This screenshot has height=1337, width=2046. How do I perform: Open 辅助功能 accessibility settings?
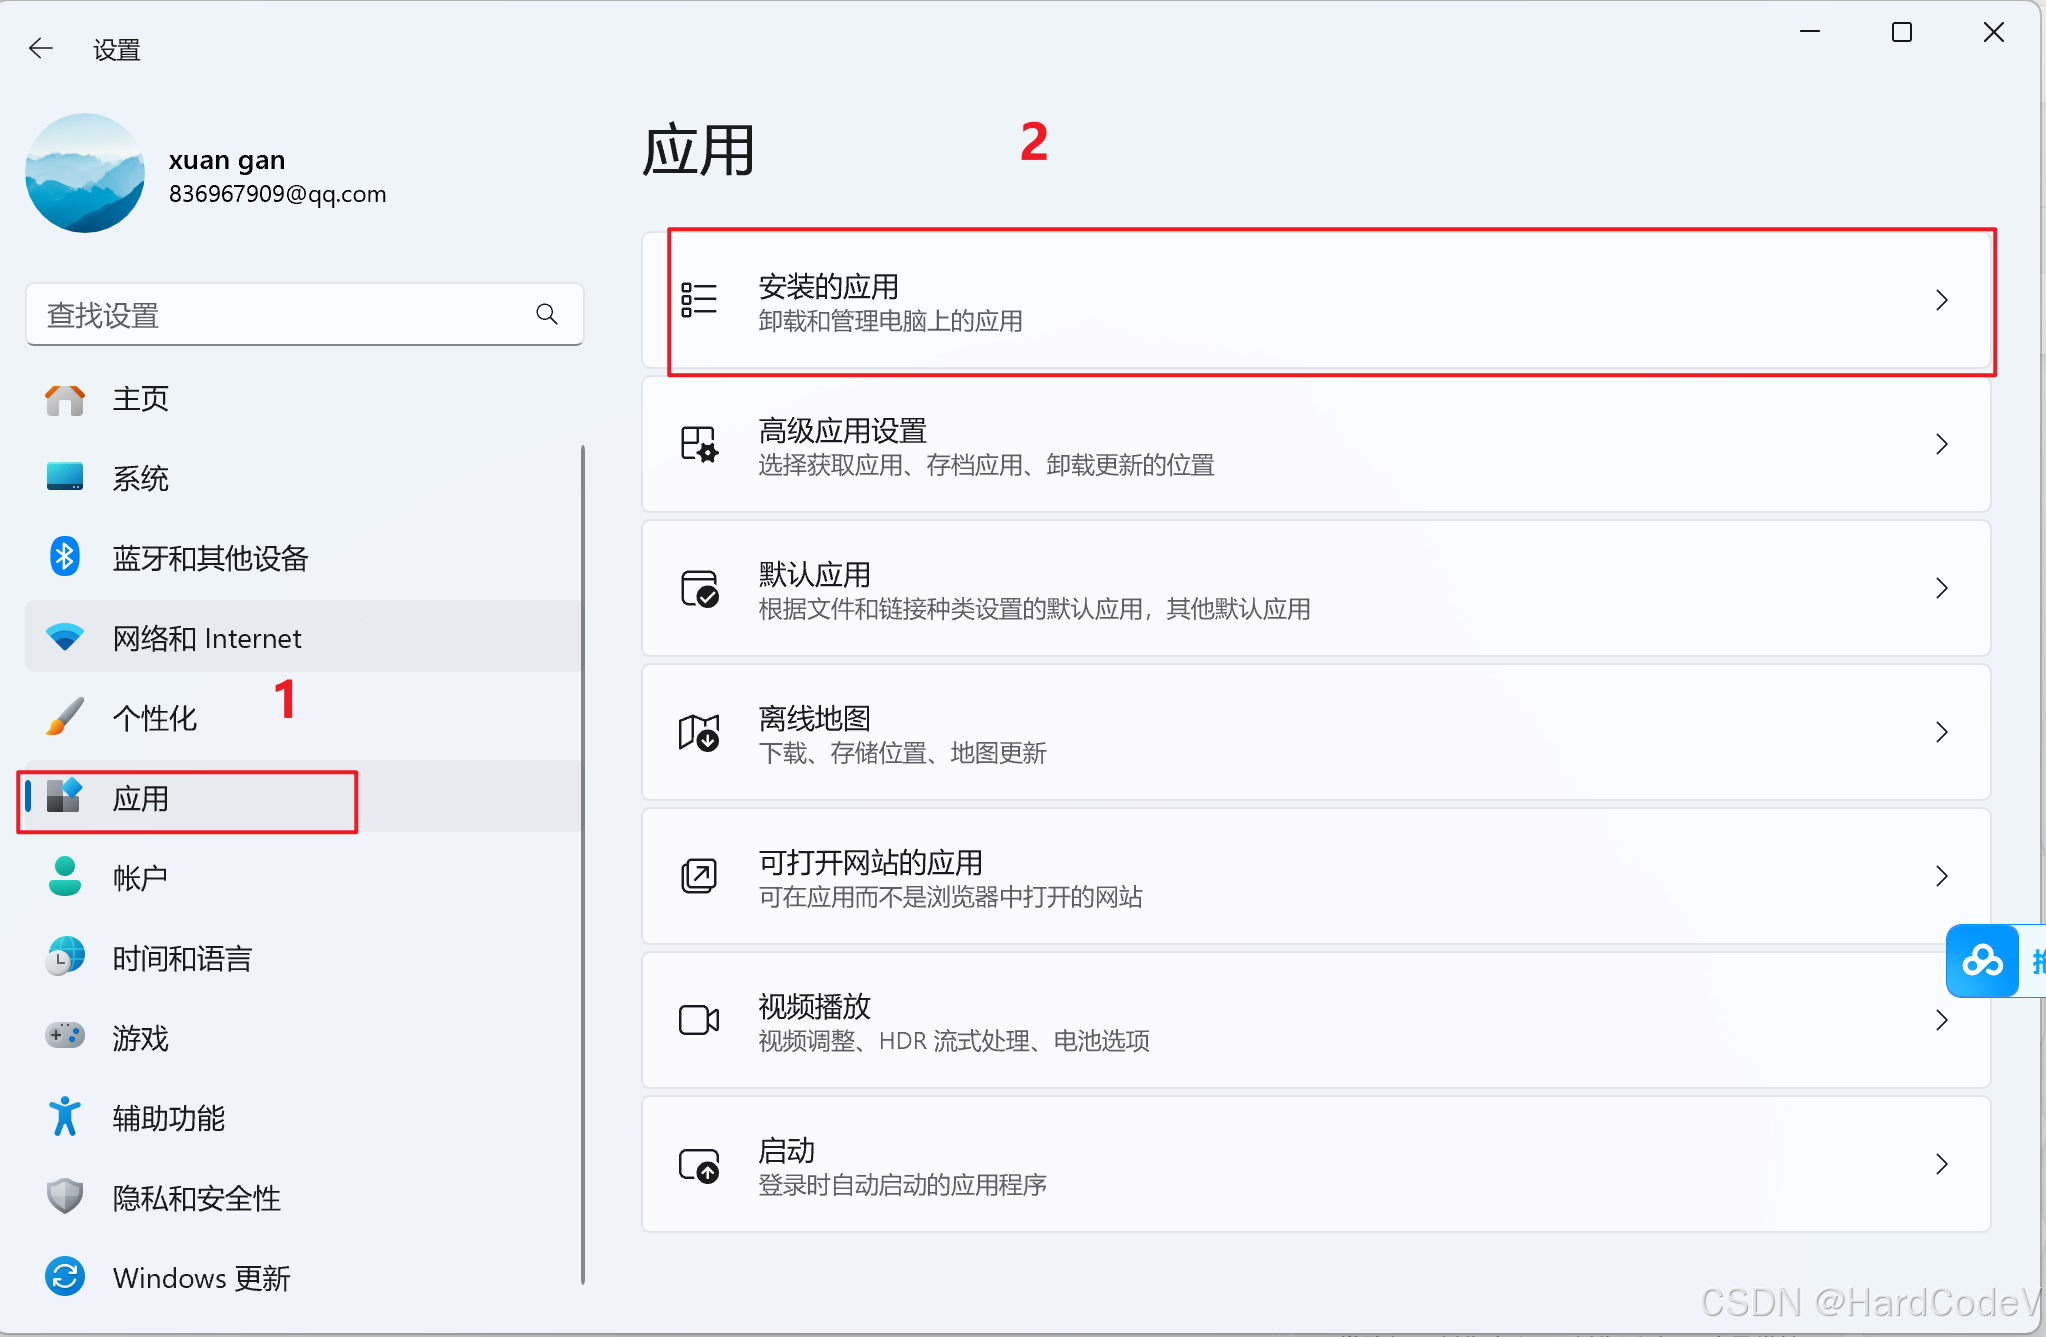click(168, 1118)
